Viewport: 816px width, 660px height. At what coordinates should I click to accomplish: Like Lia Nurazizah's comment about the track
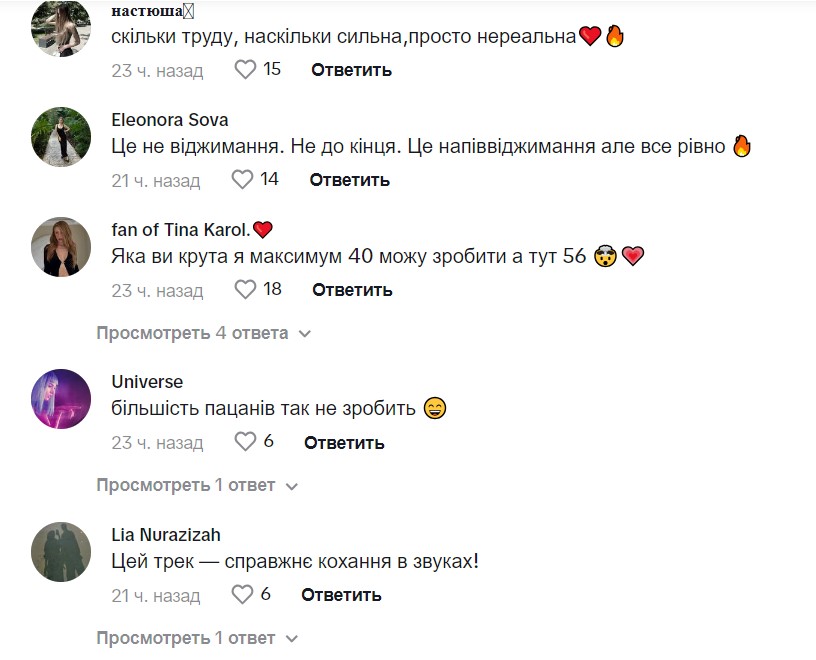click(x=242, y=595)
